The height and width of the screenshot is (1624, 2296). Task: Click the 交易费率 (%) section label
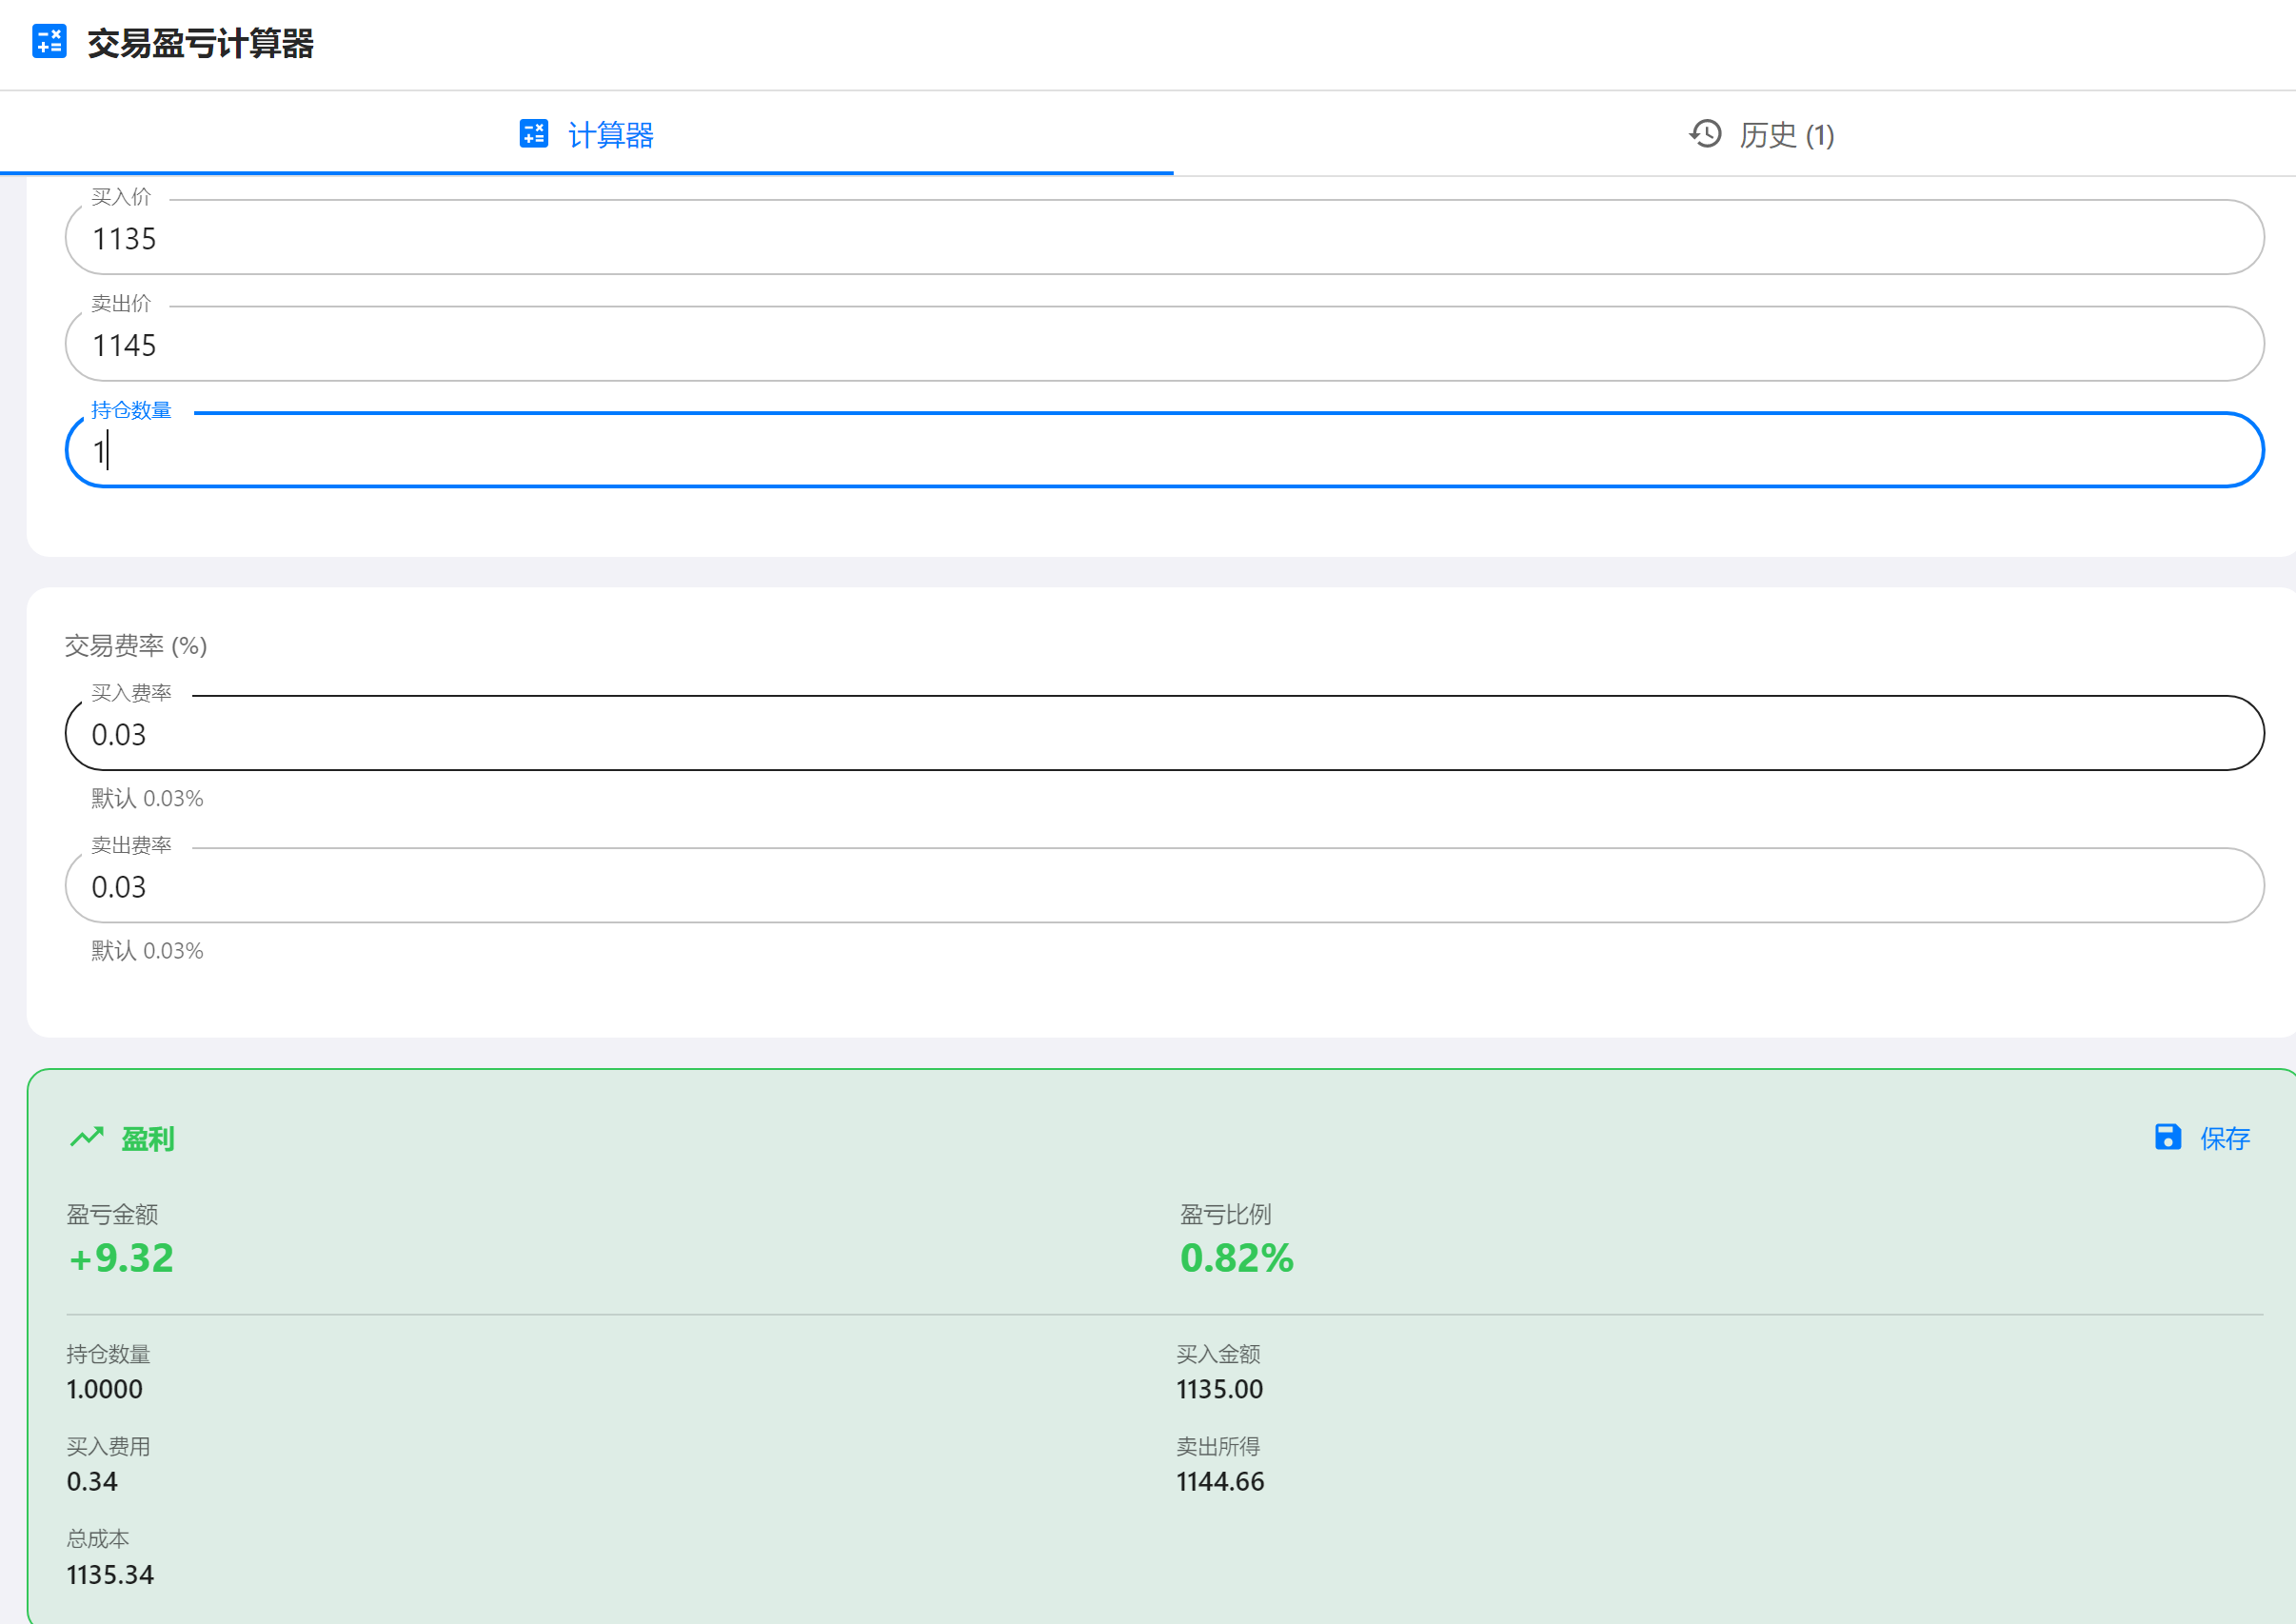click(x=136, y=646)
